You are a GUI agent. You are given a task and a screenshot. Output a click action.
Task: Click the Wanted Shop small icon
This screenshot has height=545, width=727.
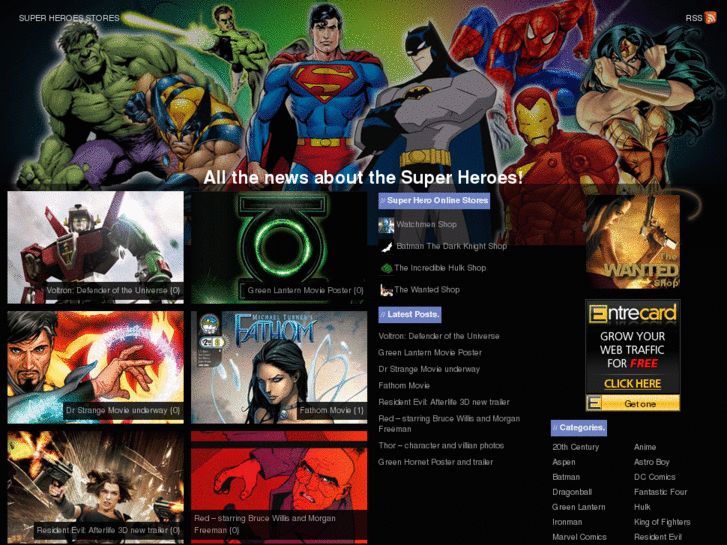386,290
